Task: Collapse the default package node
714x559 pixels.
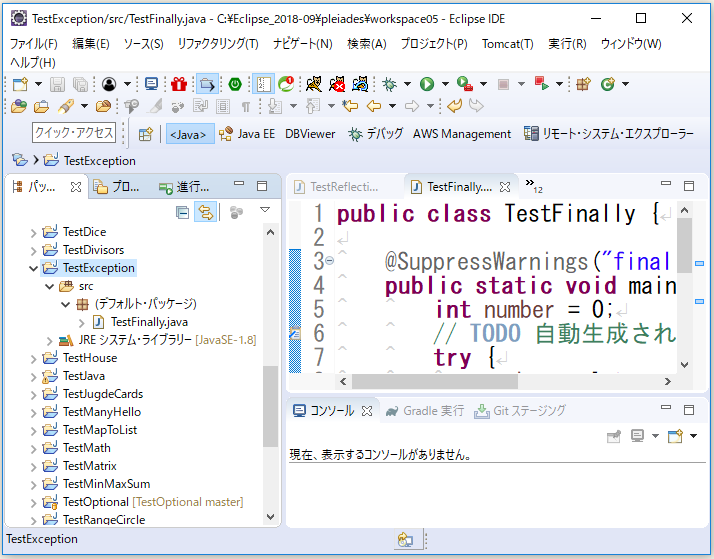Action: [x=66, y=304]
